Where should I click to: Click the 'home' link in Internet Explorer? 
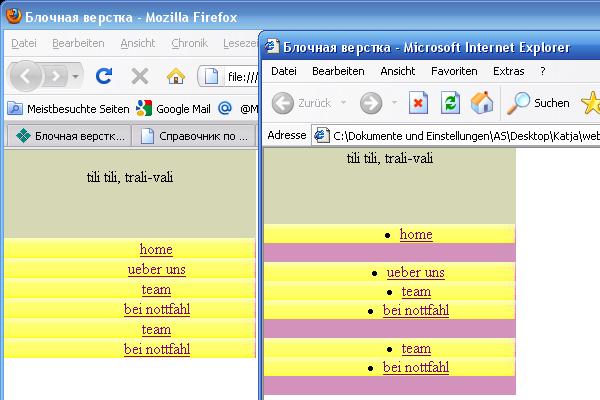point(416,234)
